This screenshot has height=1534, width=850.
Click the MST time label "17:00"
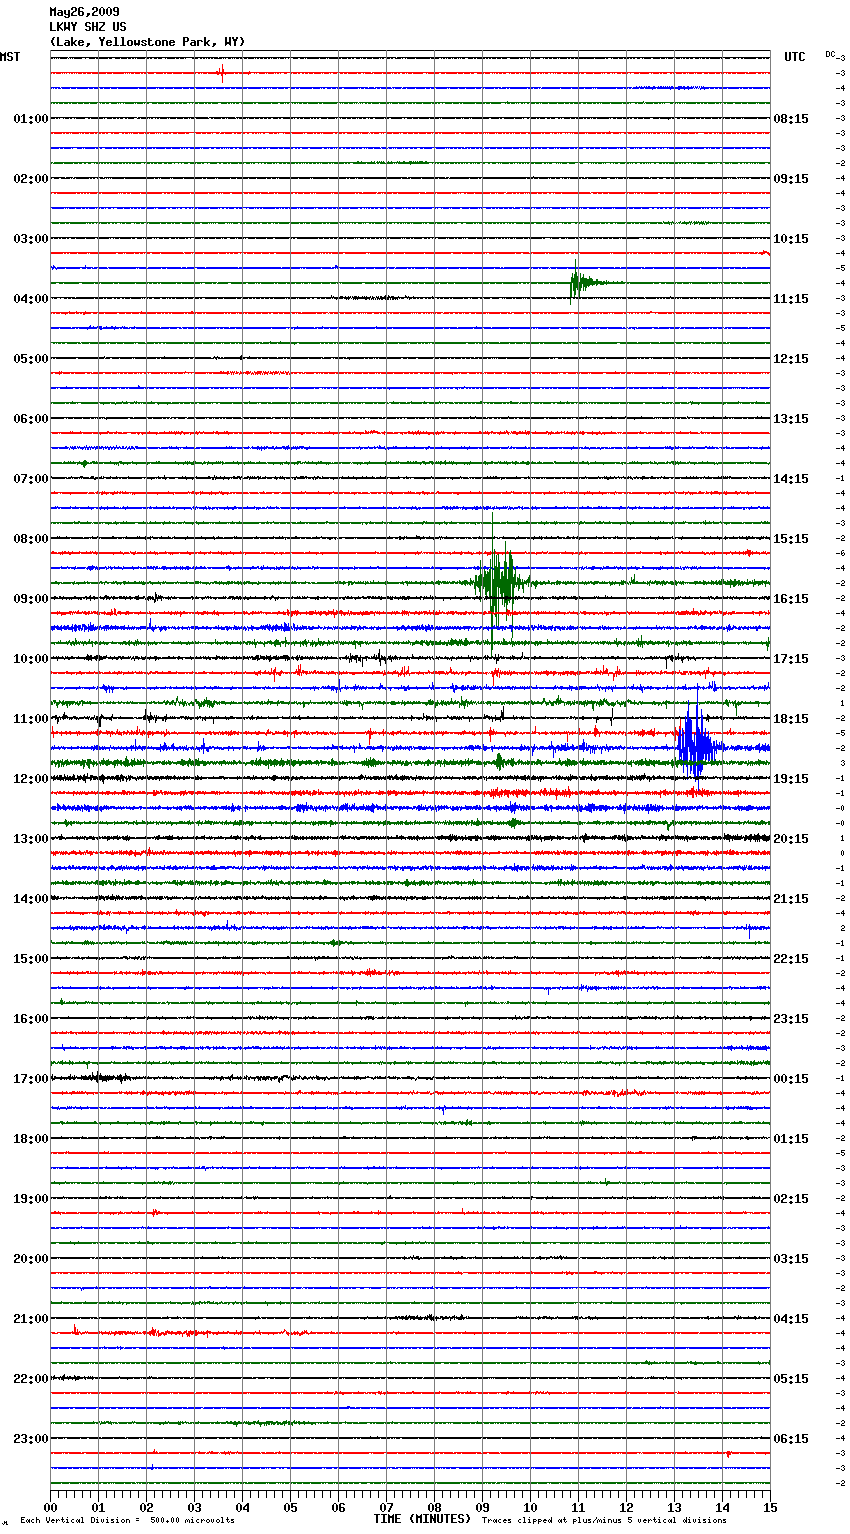pyautogui.click(x=31, y=1079)
